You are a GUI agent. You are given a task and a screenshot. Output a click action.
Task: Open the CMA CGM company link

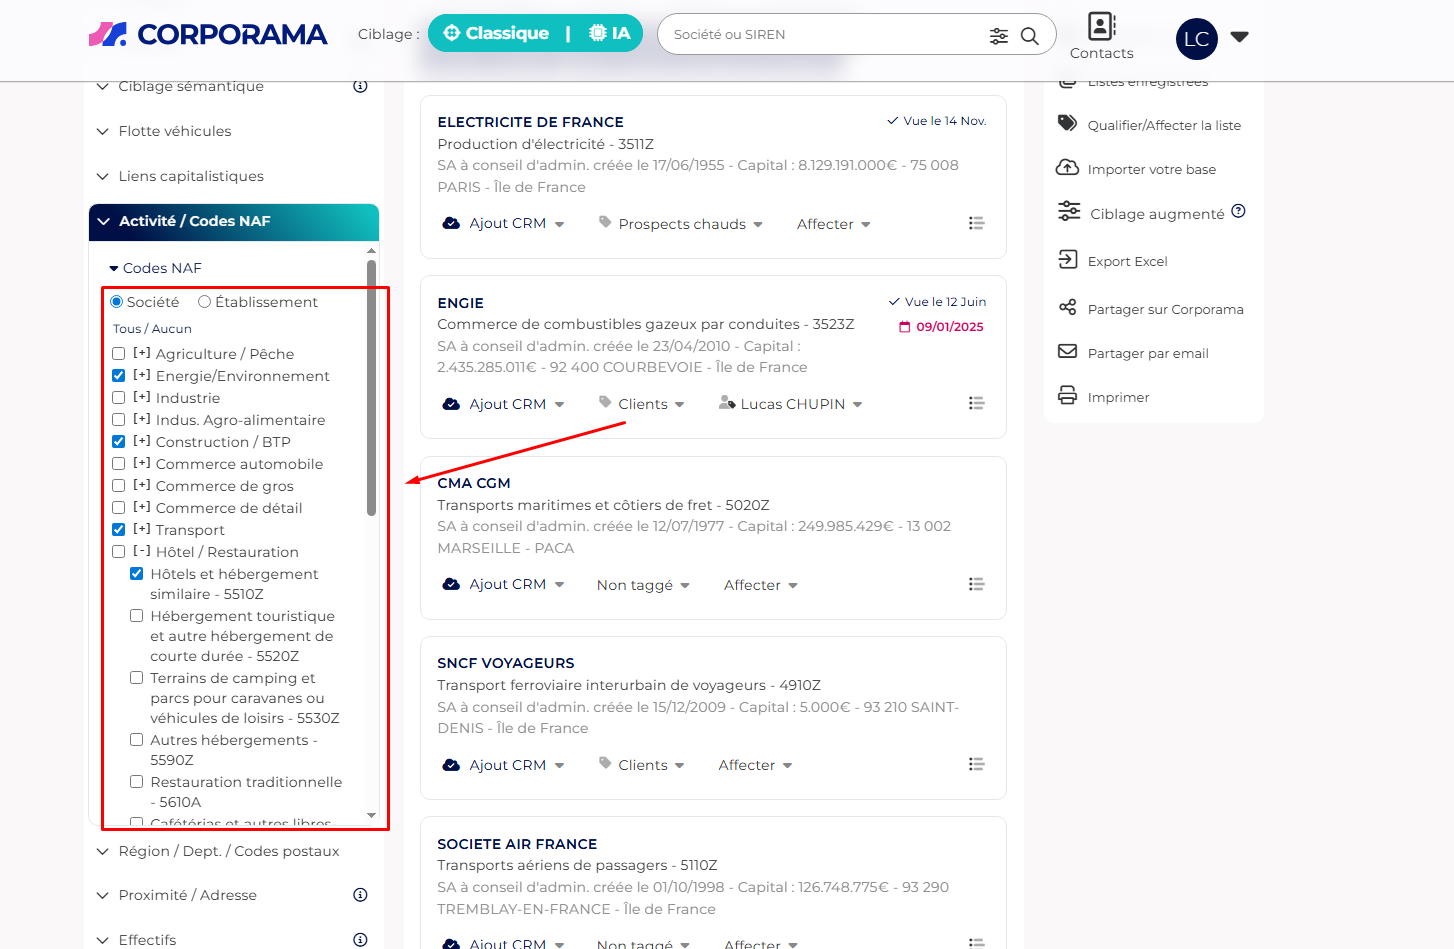pos(474,483)
